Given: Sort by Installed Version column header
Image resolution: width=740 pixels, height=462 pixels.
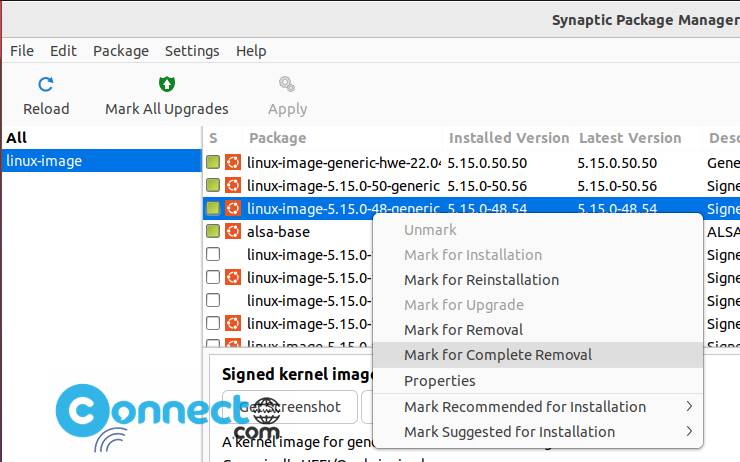Looking at the screenshot, I should point(509,138).
